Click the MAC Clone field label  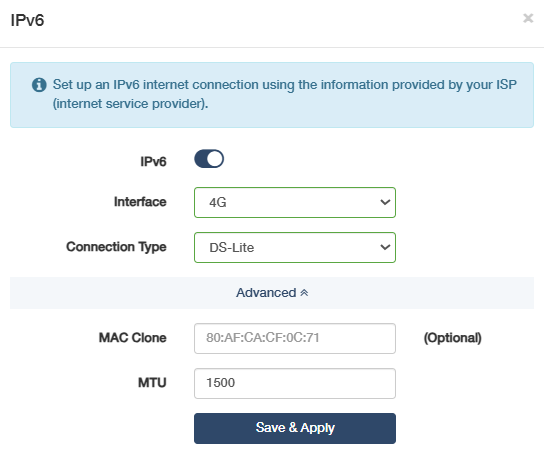pyautogui.click(x=133, y=338)
